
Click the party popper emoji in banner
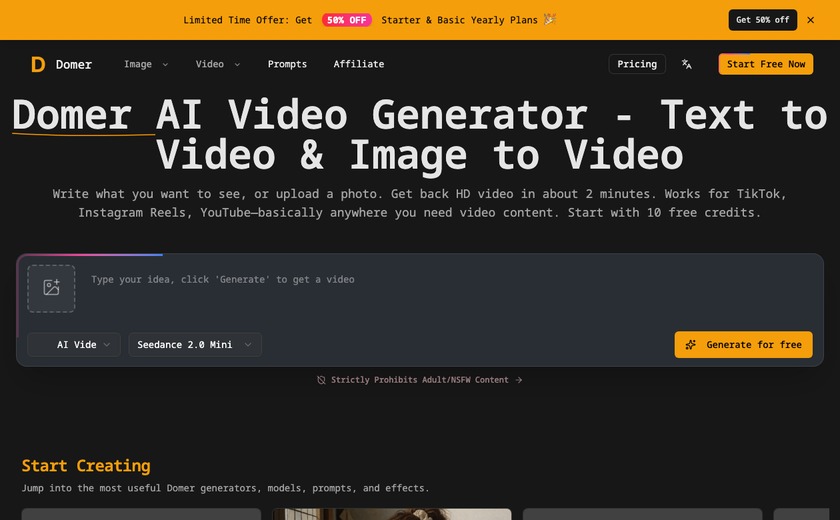pos(550,19)
